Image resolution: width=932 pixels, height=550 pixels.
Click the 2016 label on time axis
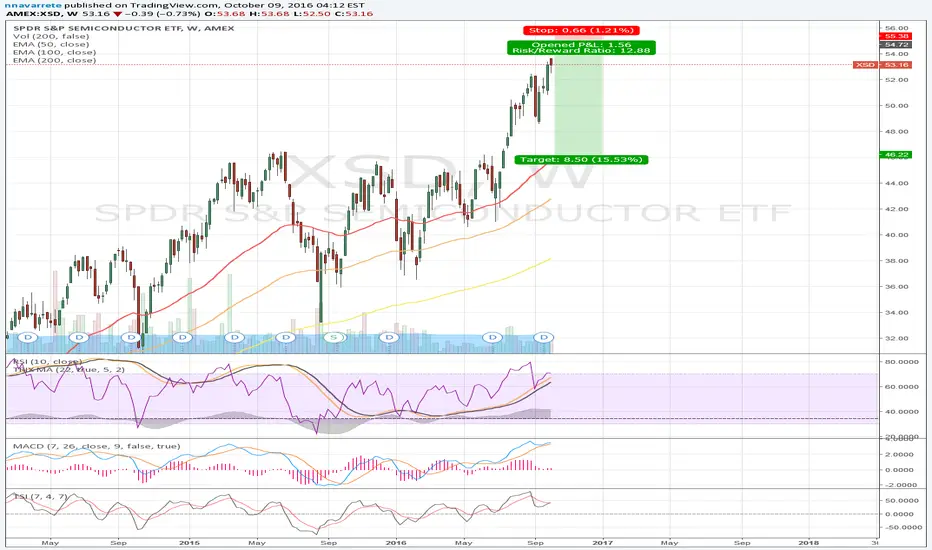[396, 542]
